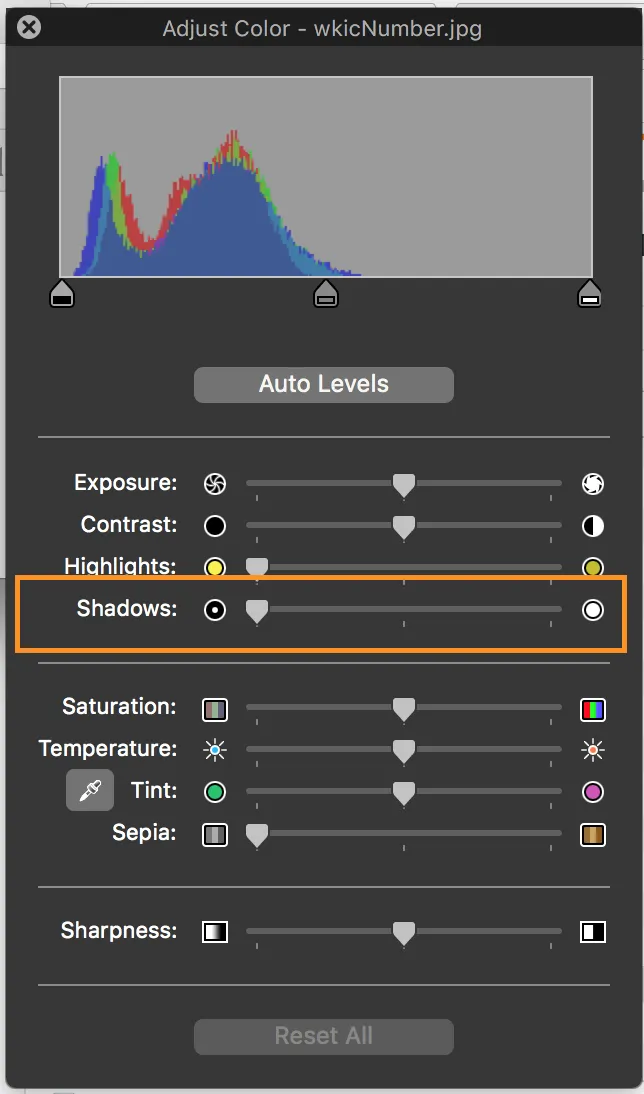Click the high exposure aperture icon
644x1094 pixels.
(x=593, y=484)
